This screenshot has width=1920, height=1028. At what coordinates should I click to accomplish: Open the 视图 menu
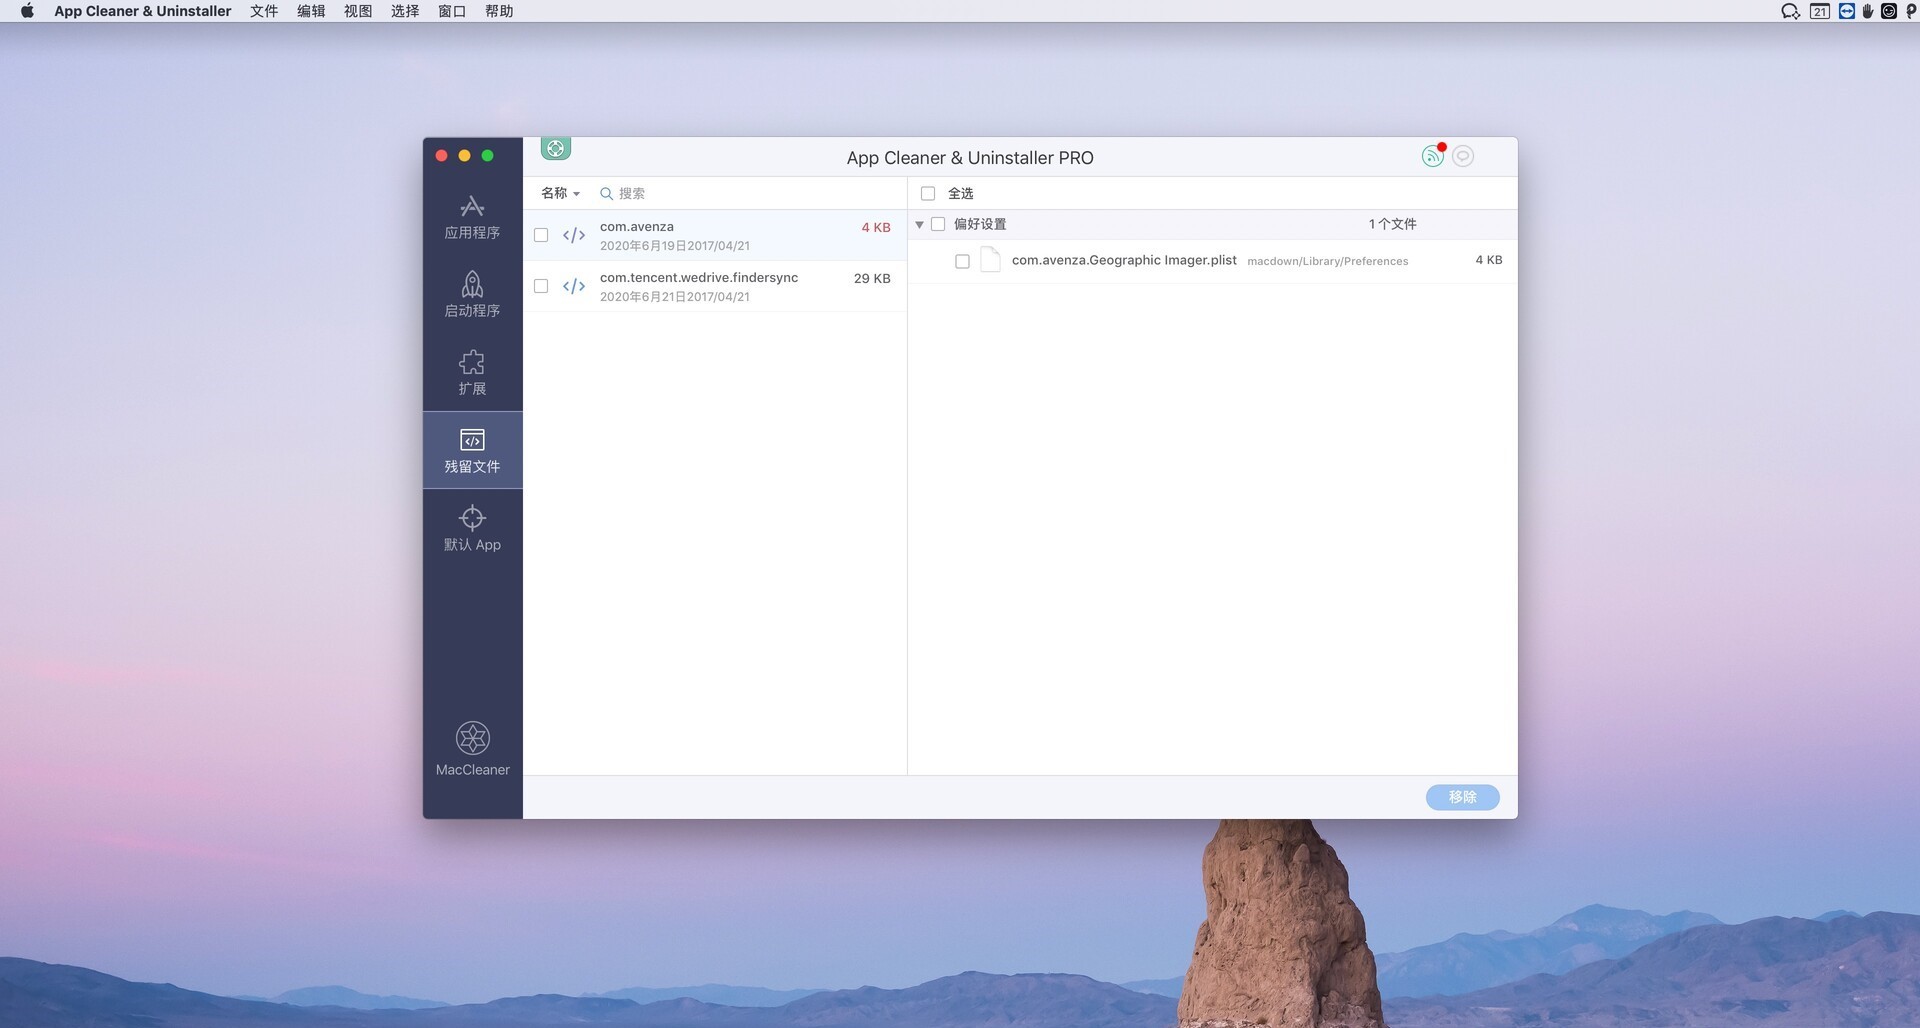pyautogui.click(x=358, y=11)
